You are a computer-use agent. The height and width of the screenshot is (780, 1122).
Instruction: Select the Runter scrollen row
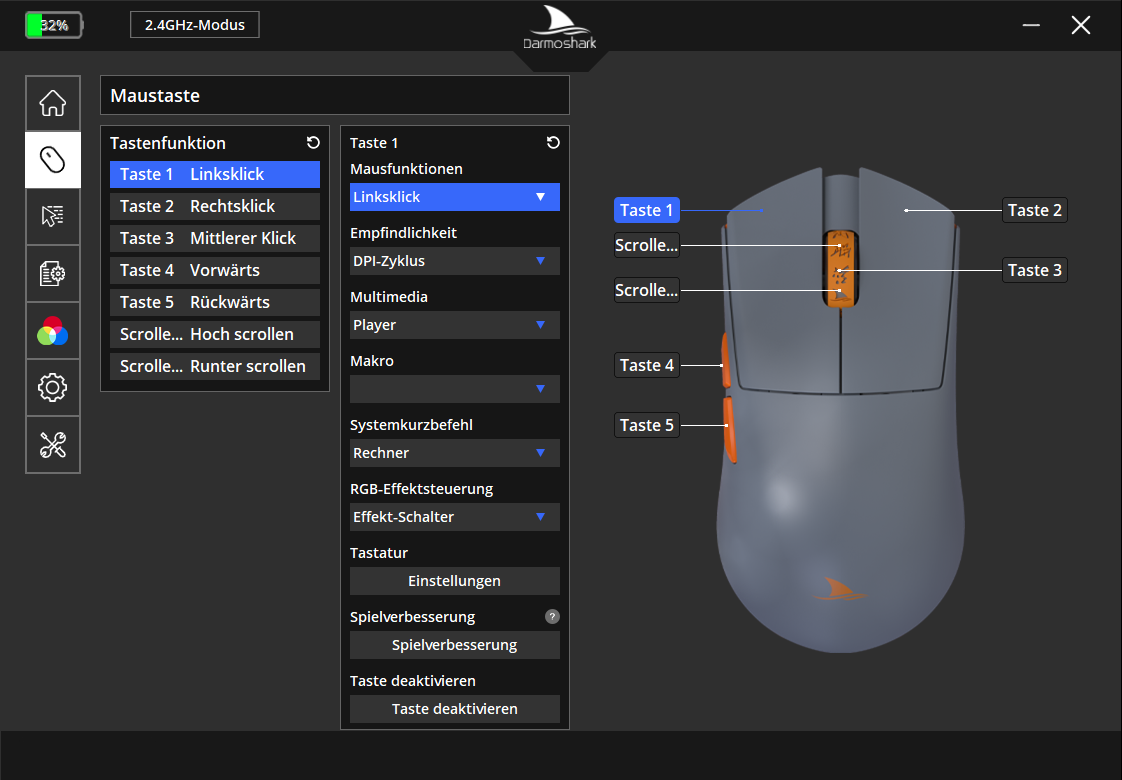point(215,366)
